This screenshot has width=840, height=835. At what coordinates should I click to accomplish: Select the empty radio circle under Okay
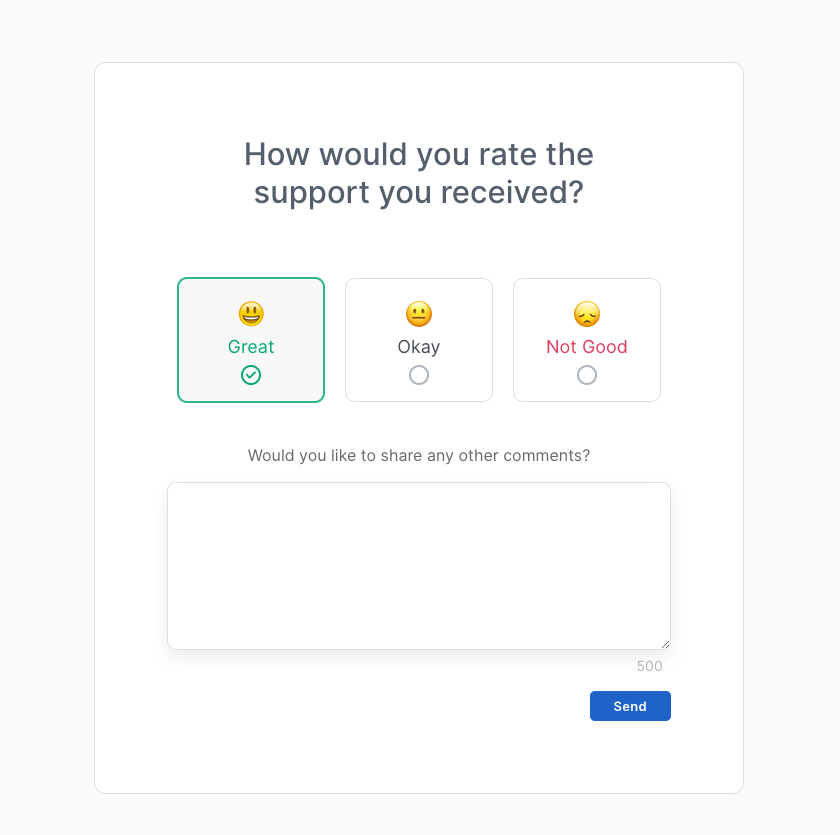click(x=419, y=375)
